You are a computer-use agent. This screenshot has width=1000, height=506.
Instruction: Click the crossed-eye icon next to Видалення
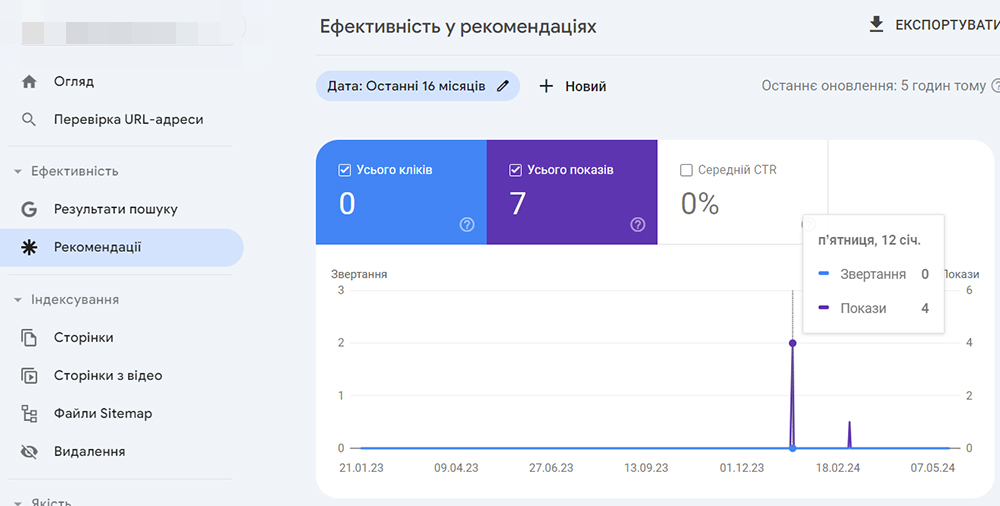pos(29,452)
